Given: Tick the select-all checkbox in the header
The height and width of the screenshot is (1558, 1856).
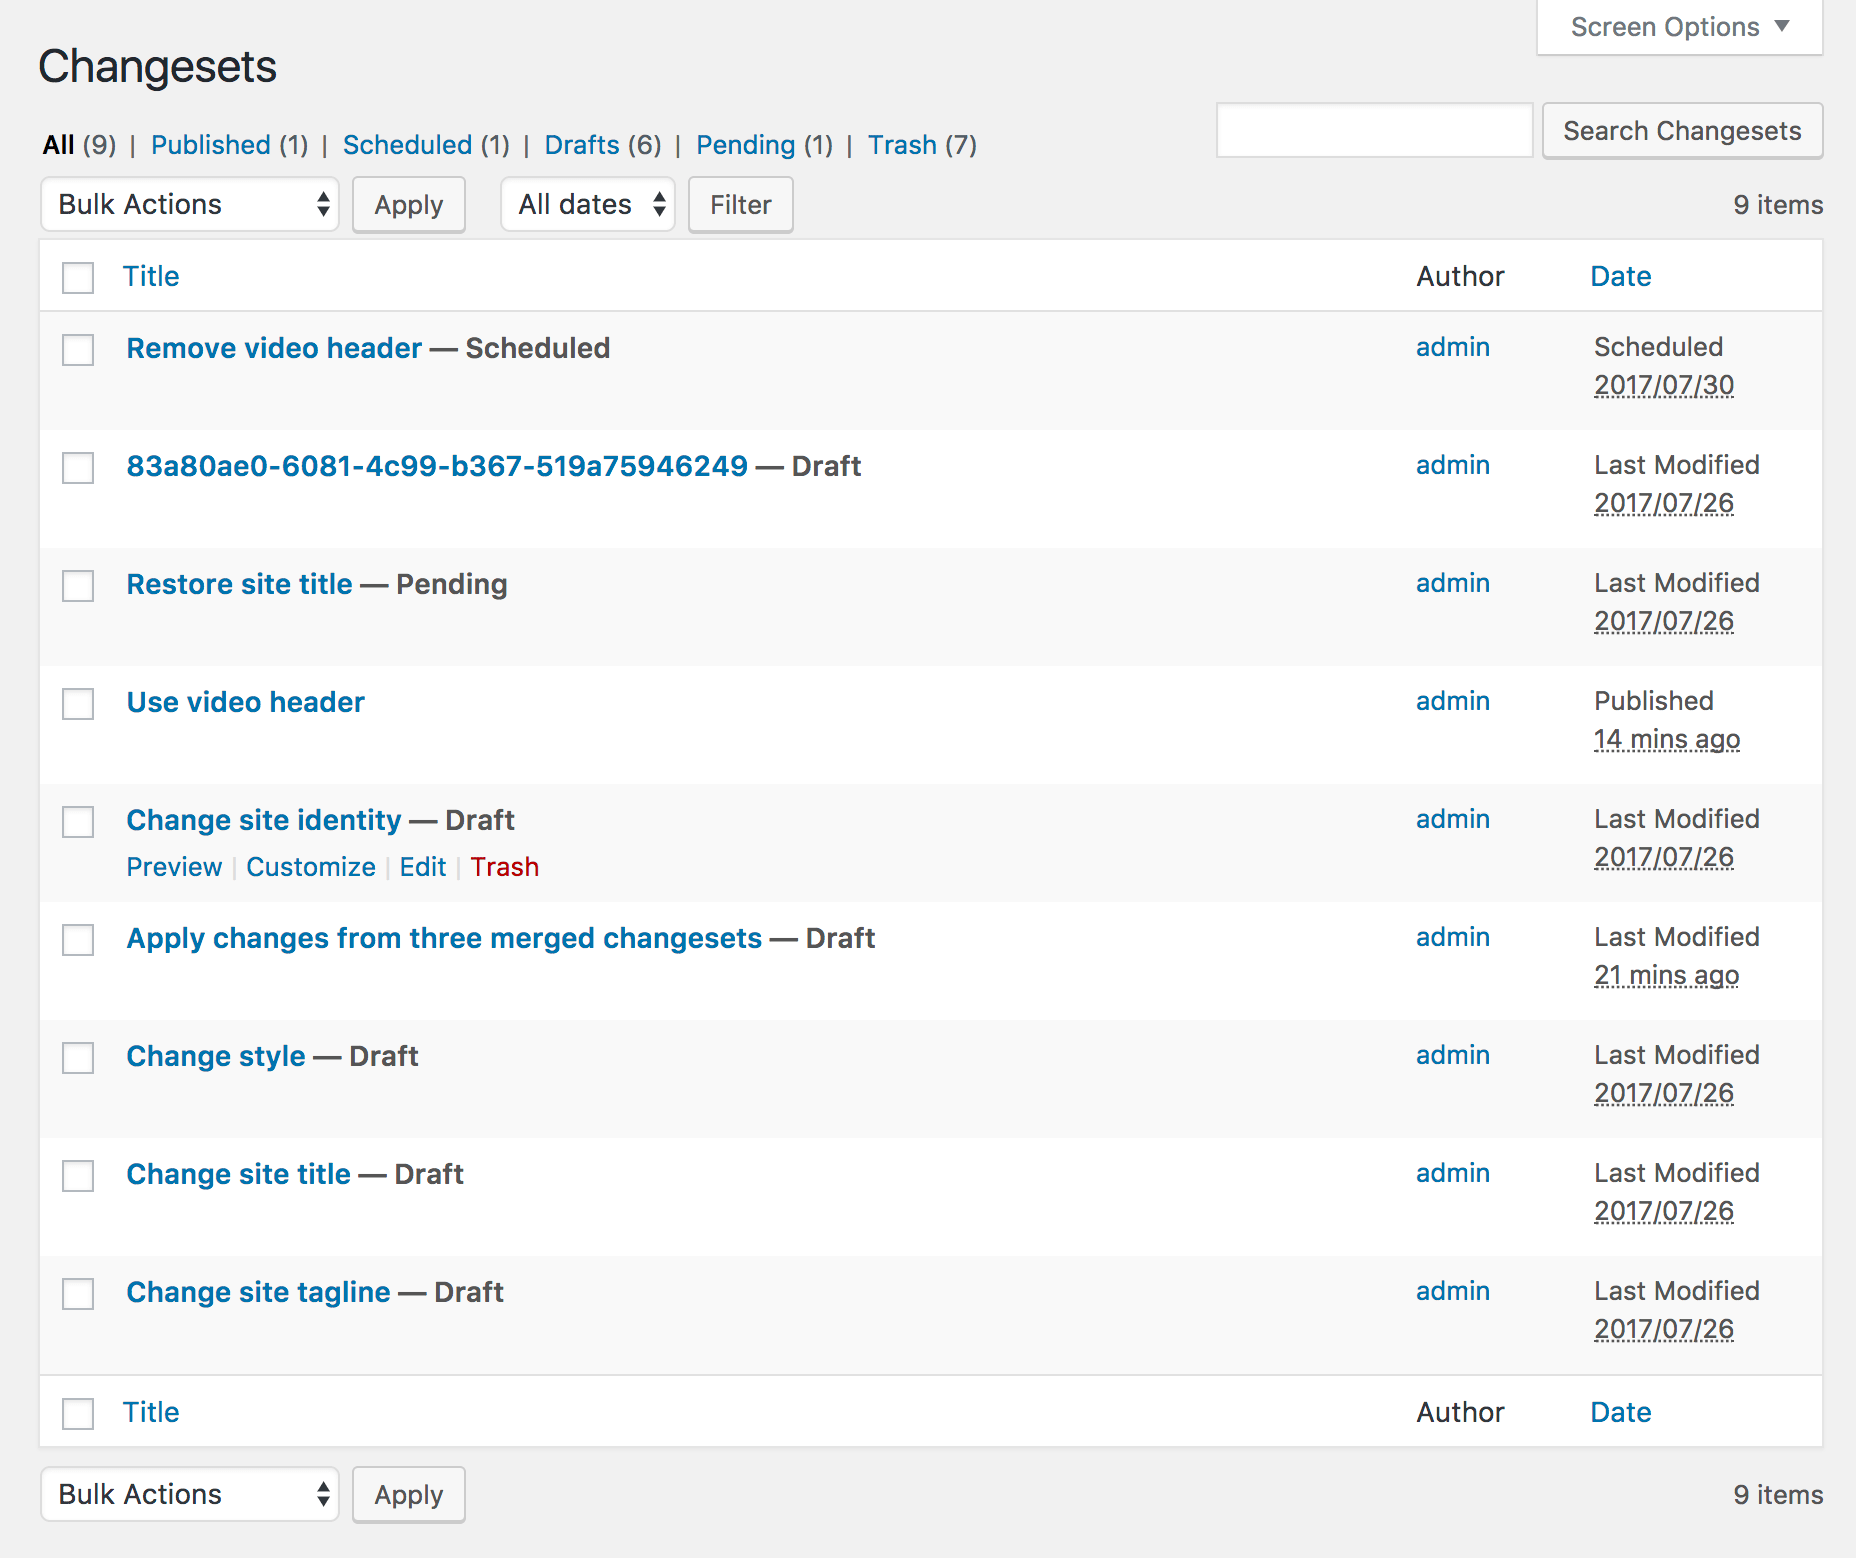Looking at the screenshot, I should 78,277.
